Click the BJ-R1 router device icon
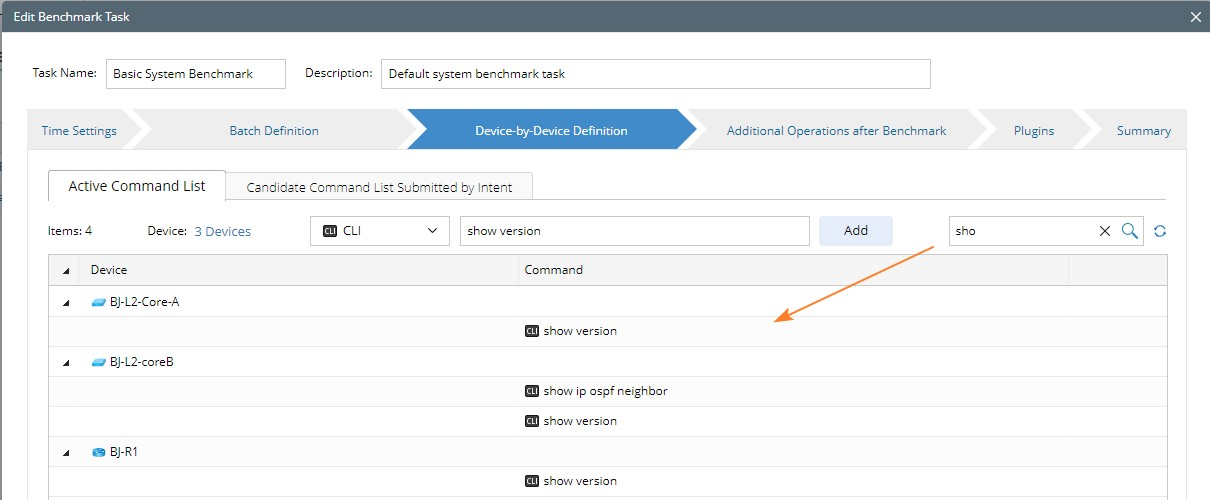This screenshot has width=1210, height=500. [98, 452]
